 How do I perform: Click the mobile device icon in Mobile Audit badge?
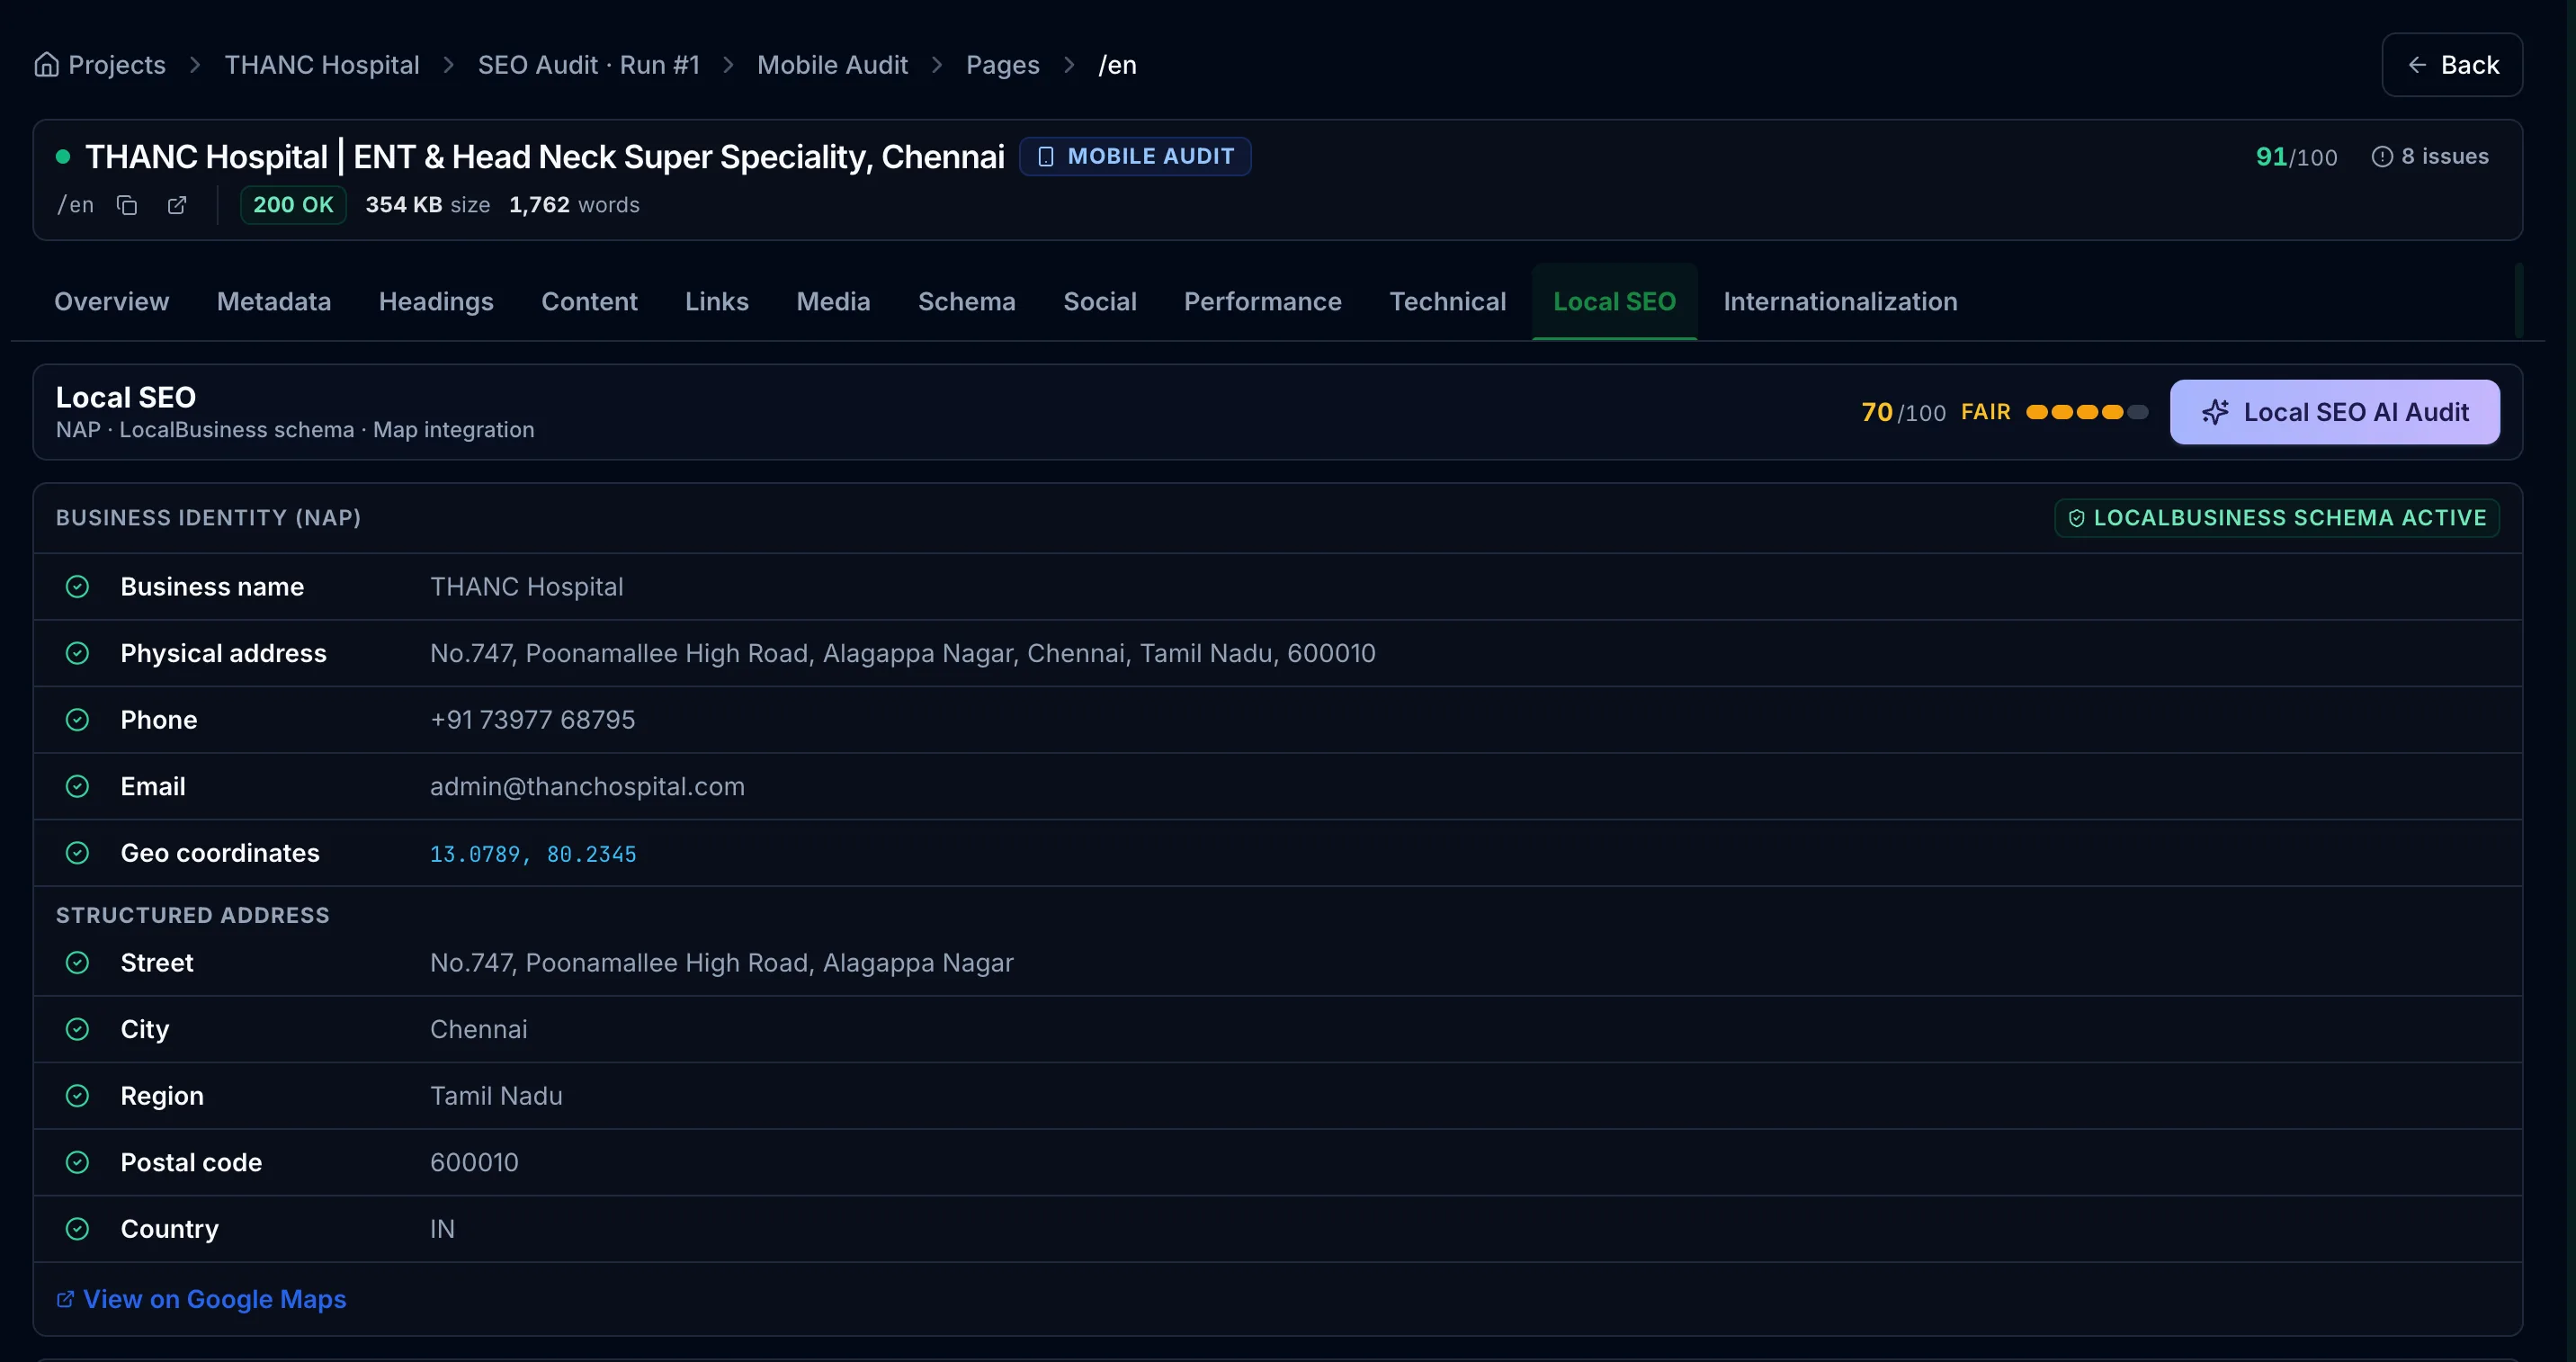point(1046,157)
